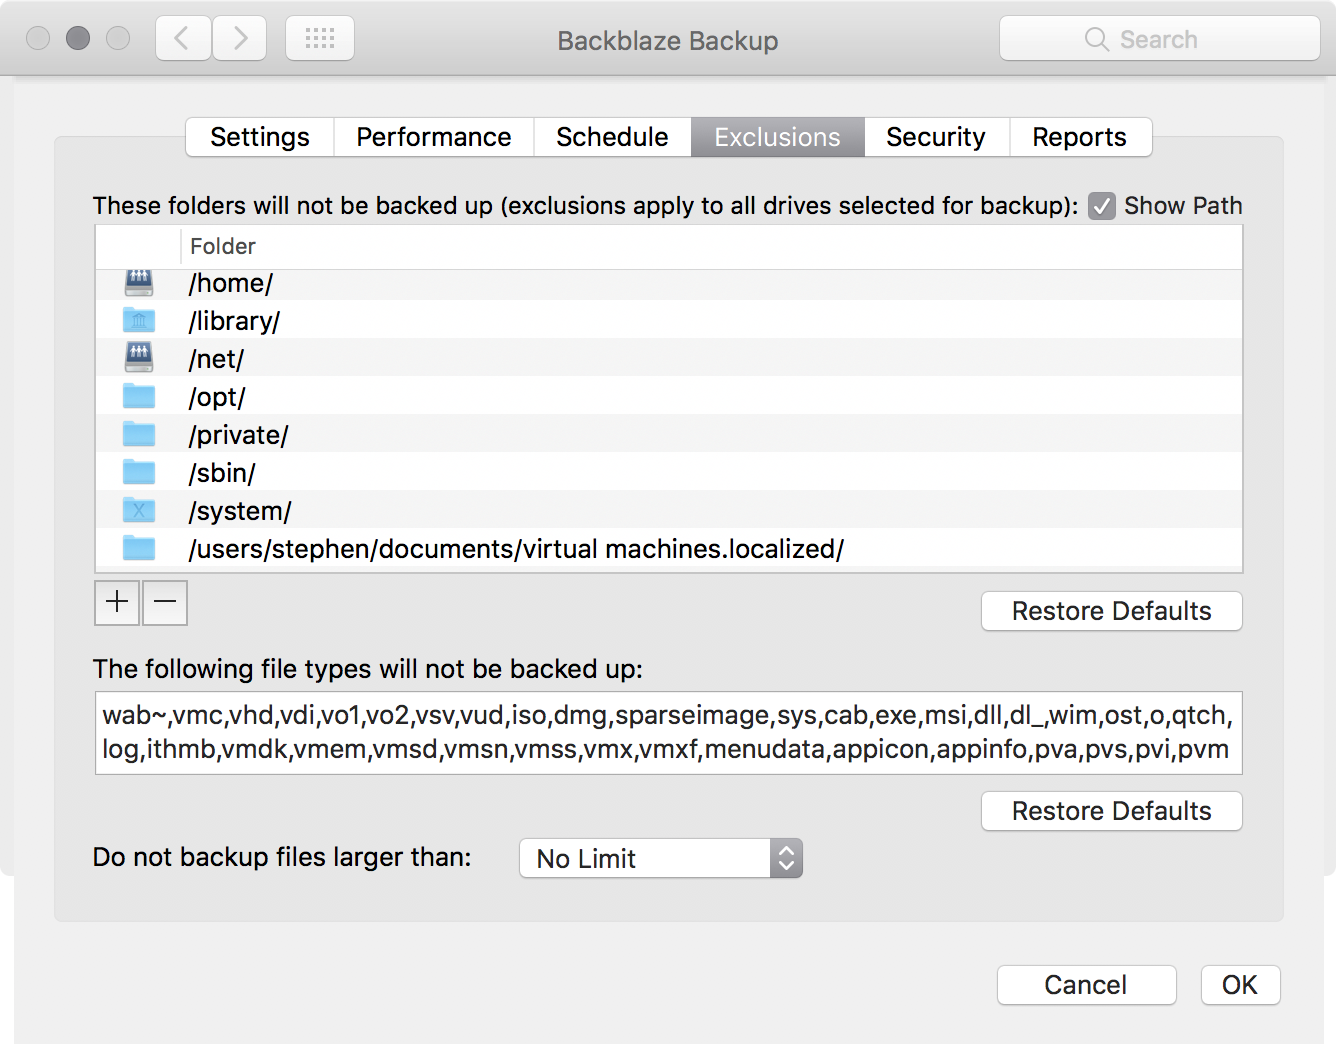Click the system folder icon beside /system/
This screenshot has height=1044, width=1336.
click(139, 511)
